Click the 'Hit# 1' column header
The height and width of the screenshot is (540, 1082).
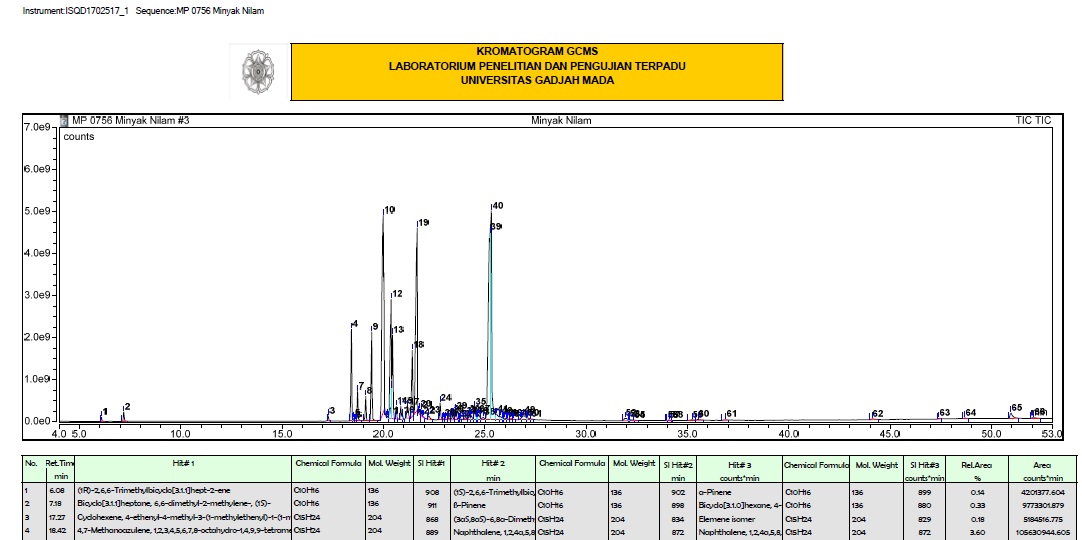click(184, 464)
